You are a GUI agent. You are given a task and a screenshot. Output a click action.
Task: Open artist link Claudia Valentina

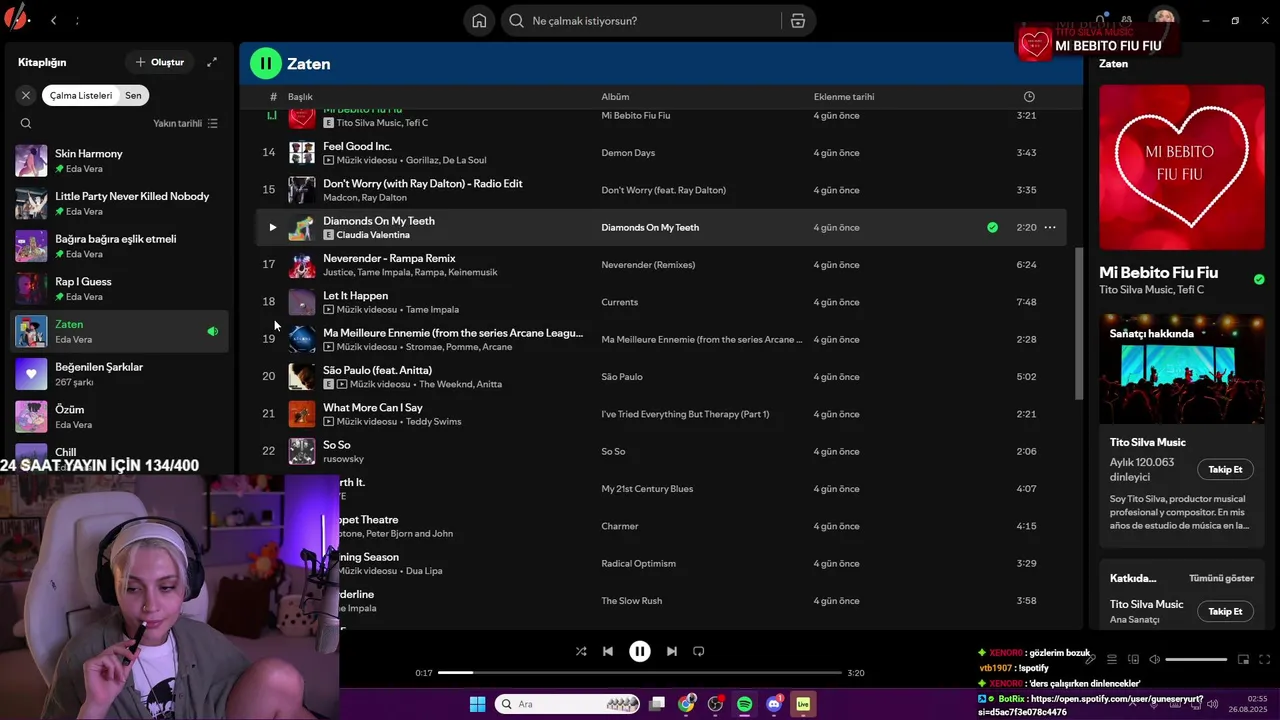[373, 235]
